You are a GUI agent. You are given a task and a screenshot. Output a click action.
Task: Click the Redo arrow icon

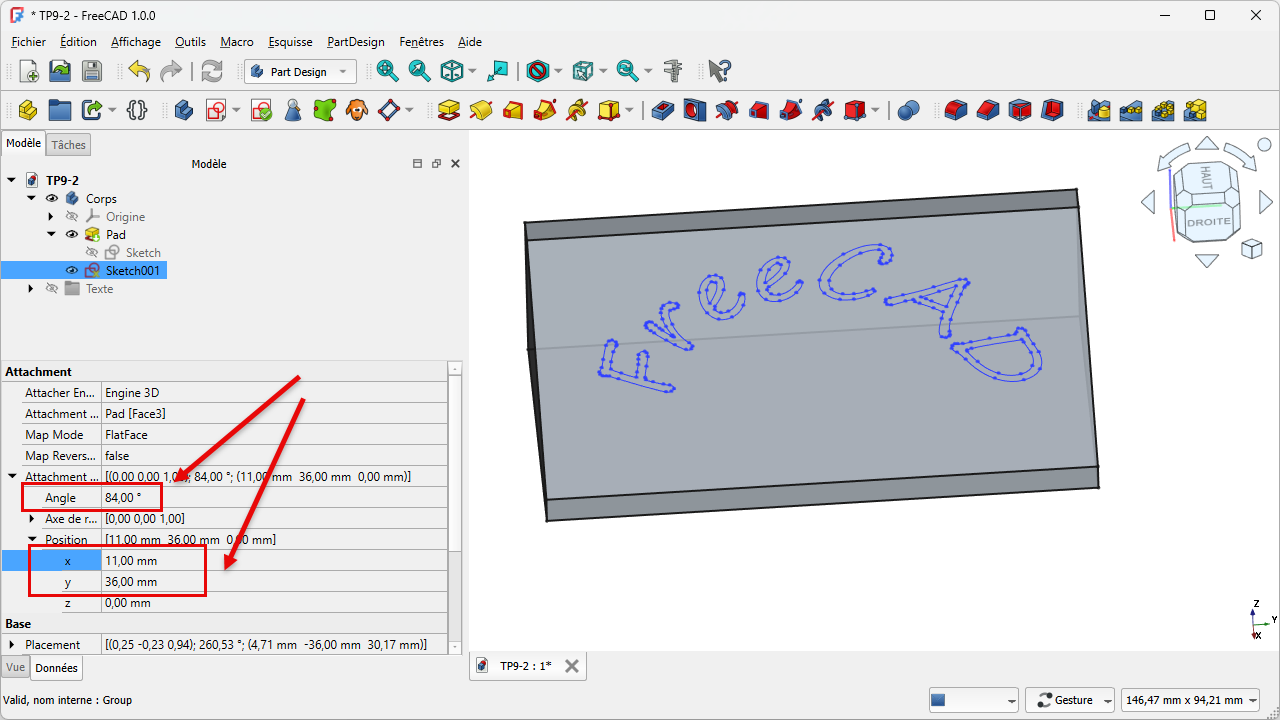(x=171, y=71)
